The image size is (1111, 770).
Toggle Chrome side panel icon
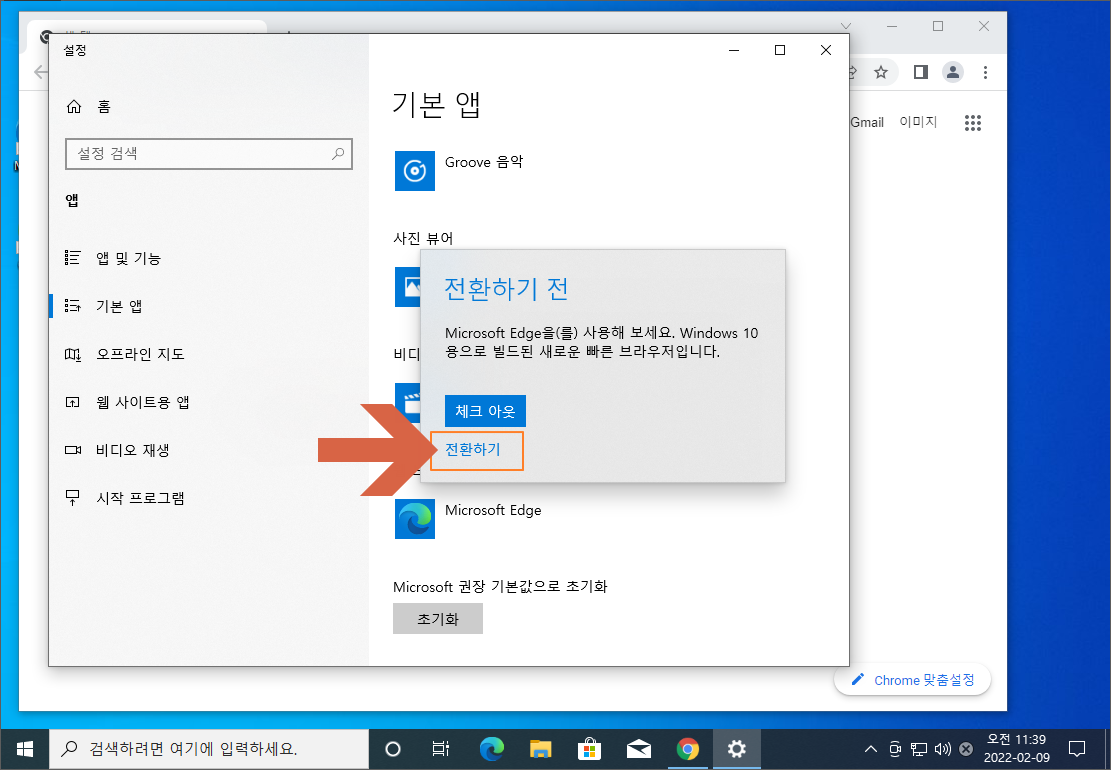[920, 72]
